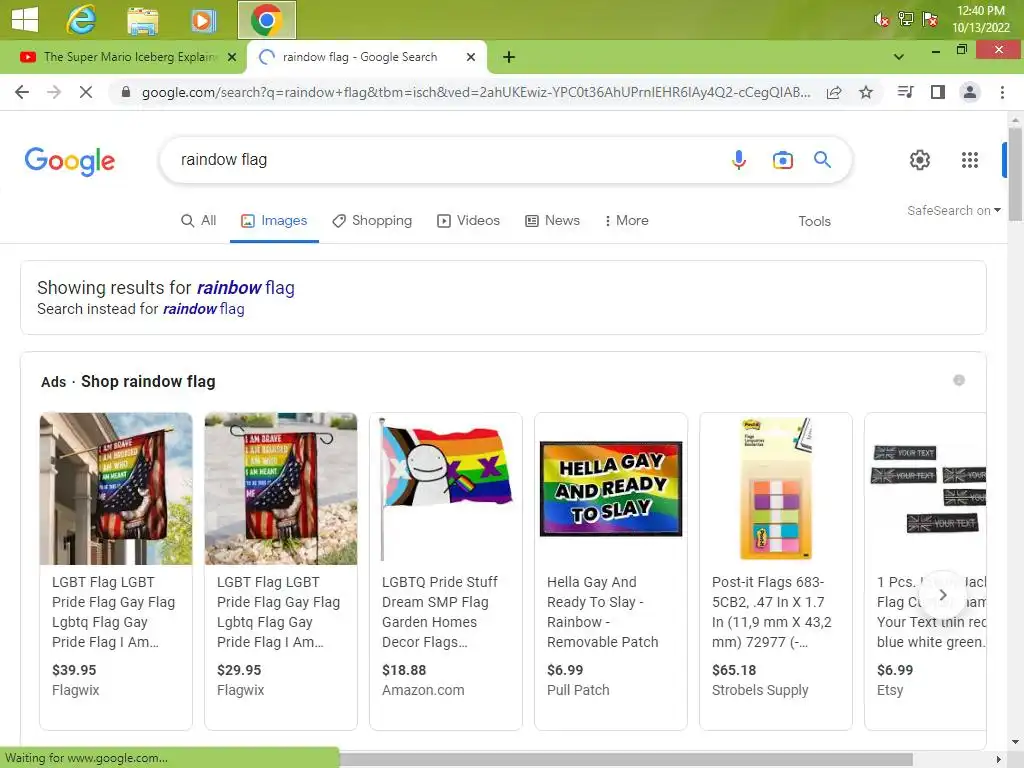
Task: Open the Etsy Your Text patches image
Action: point(925,488)
